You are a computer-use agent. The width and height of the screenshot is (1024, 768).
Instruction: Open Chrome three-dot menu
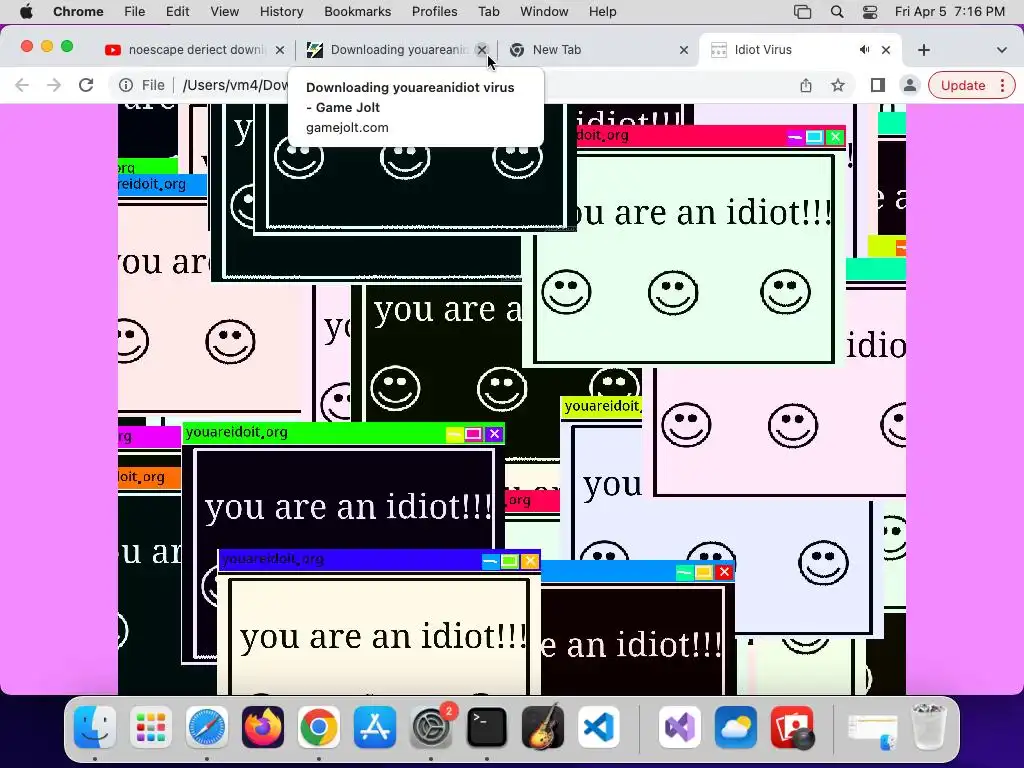pos(1002,86)
